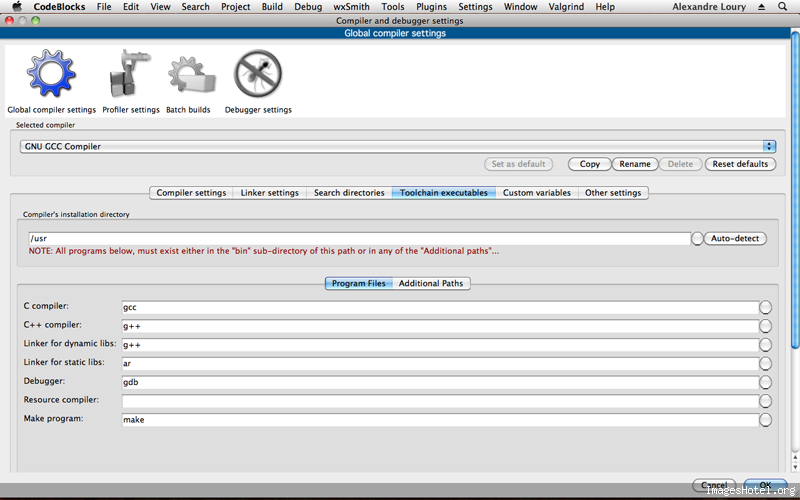
Task: Click the Debugger gdb field
Action: click(440, 382)
